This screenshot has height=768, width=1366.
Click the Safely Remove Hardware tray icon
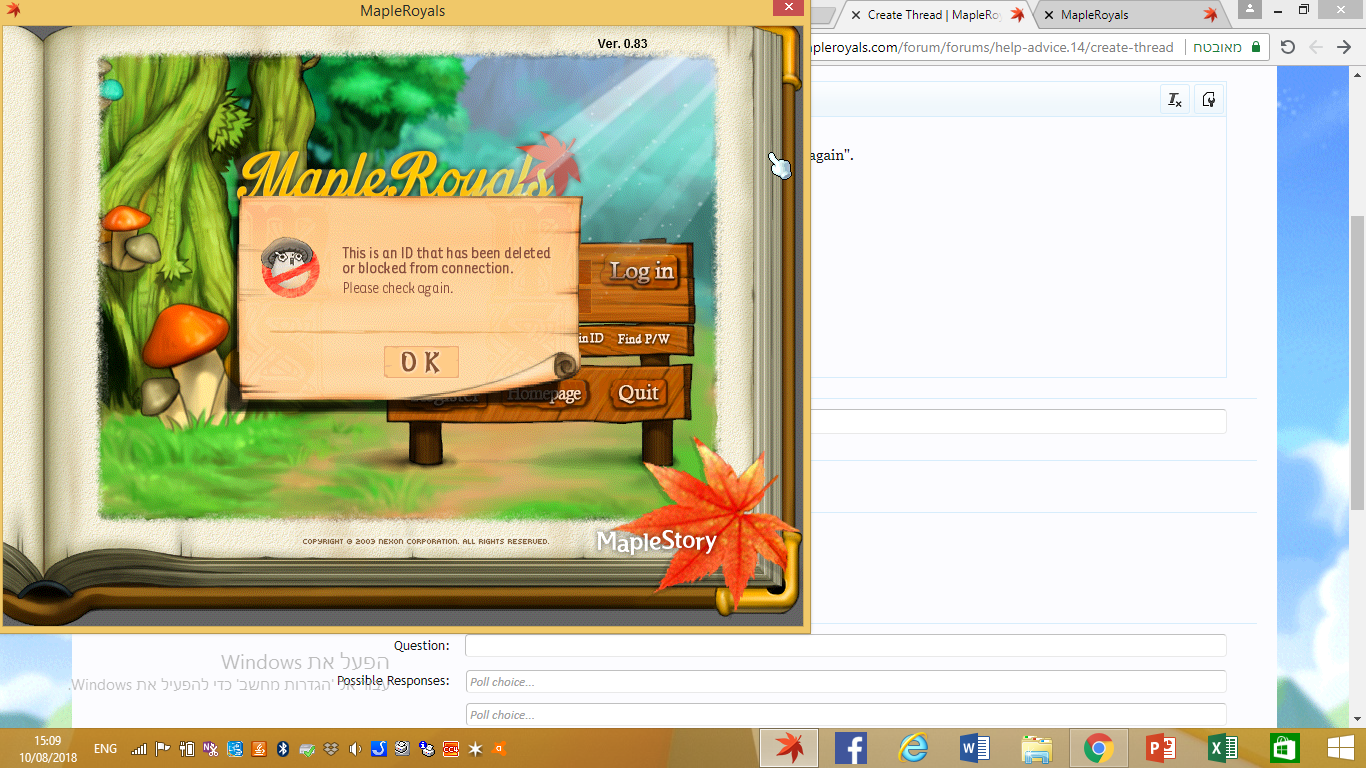pyautogui.click(x=307, y=748)
